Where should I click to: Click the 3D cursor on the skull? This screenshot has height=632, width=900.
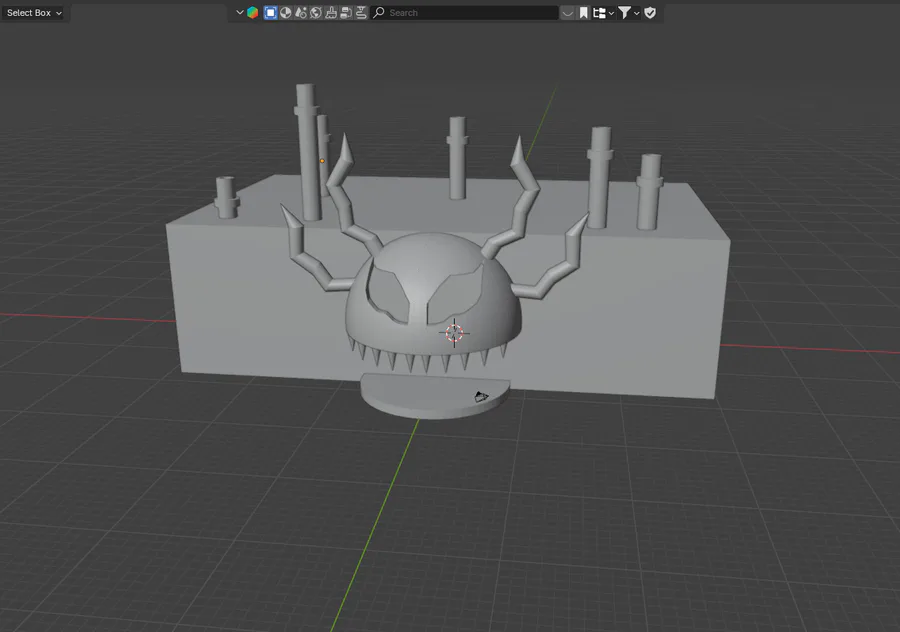[x=454, y=333]
